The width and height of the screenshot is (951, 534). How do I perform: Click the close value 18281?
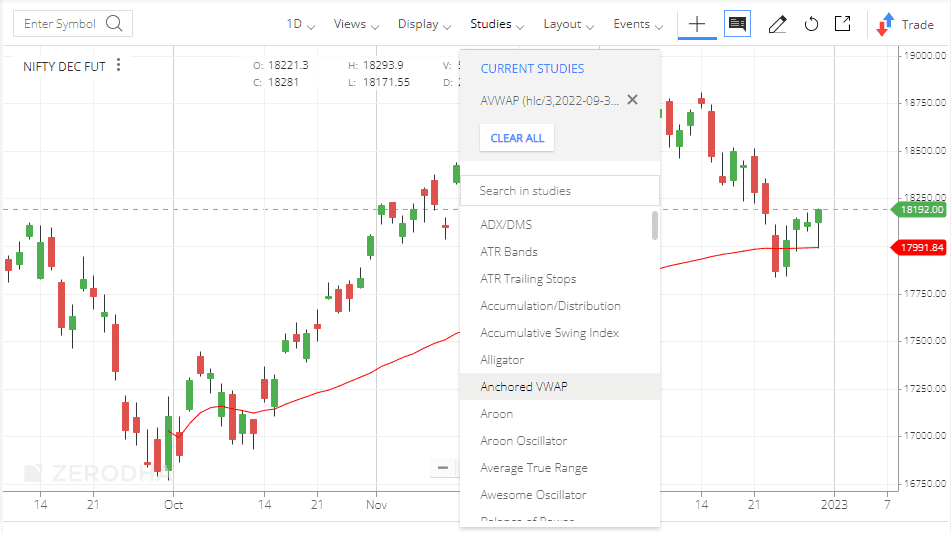pyautogui.click(x=283, y=82)
